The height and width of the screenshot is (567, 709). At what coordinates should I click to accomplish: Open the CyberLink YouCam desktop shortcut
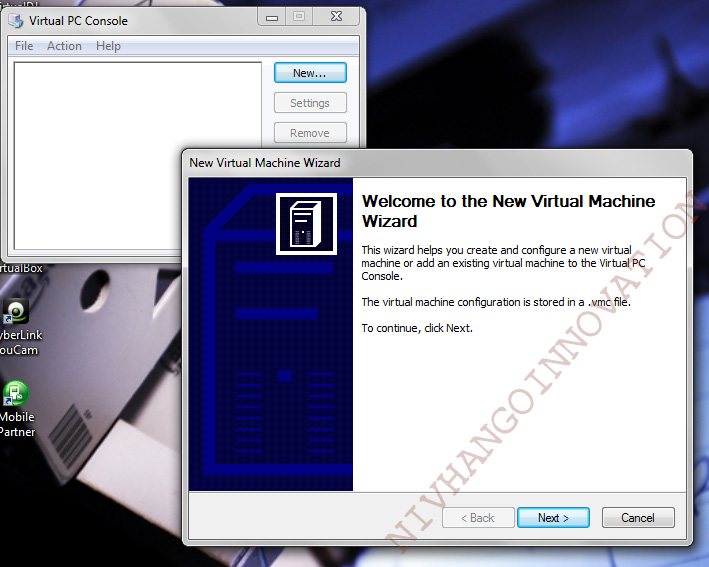(17, 326)
